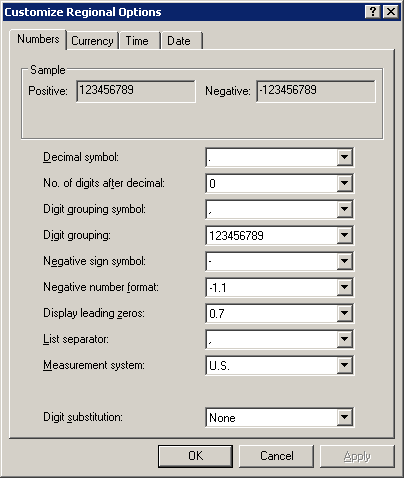The image size is (404, 478).
Task: Expand the Display leading zeros dropdown
Action: coord(344,313)
